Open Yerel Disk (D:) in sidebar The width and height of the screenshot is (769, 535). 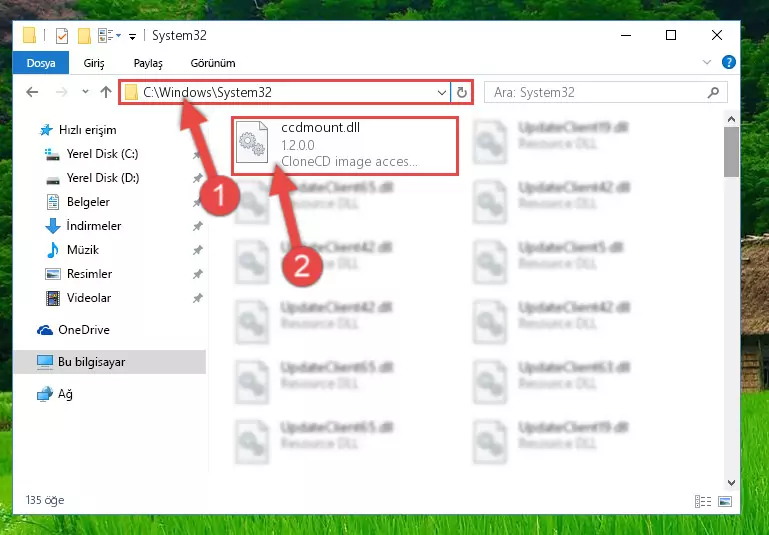coord(92,178)
